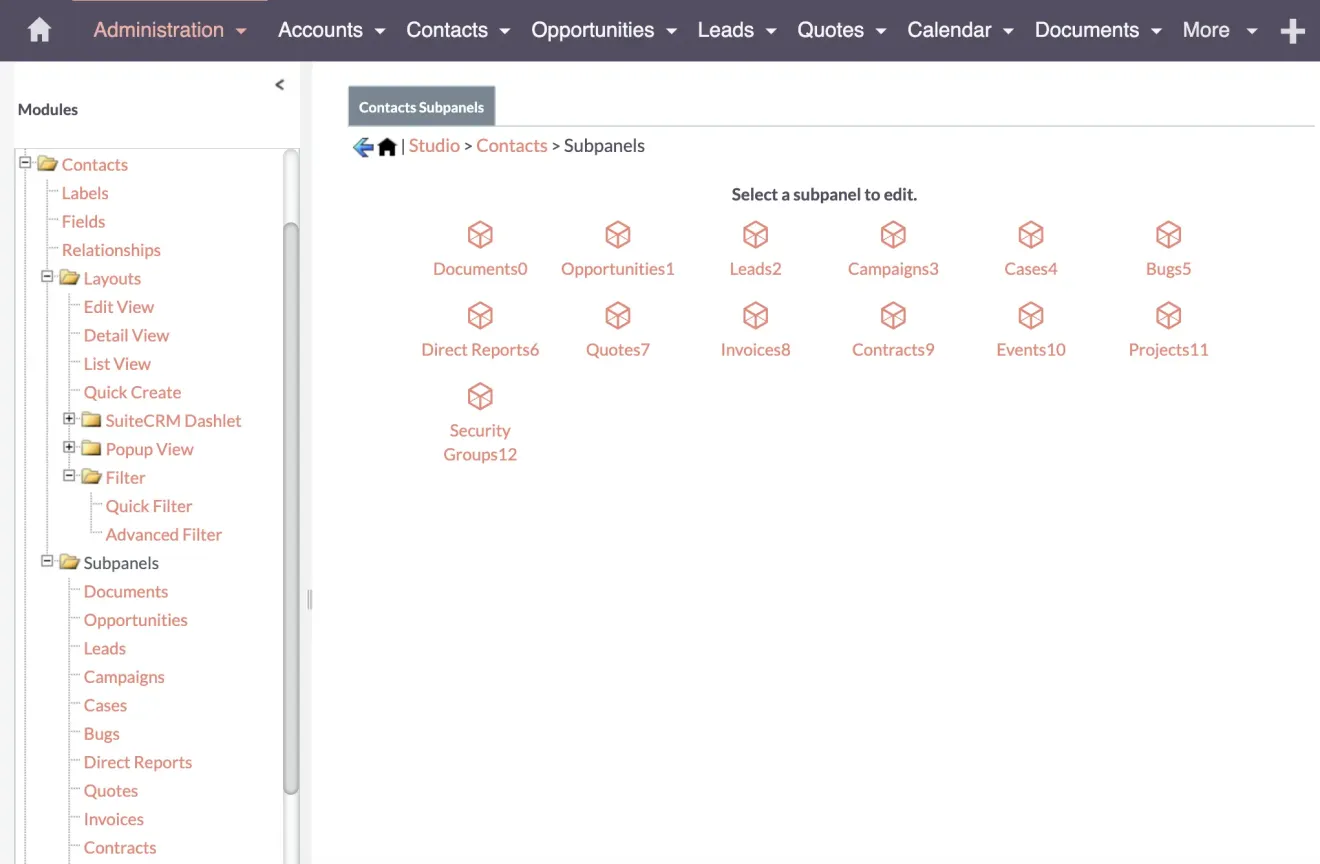Viewport: 1320px width, 864px height.
Task: Collapse the Modules sidebar panel
Action: coord(280,84)
